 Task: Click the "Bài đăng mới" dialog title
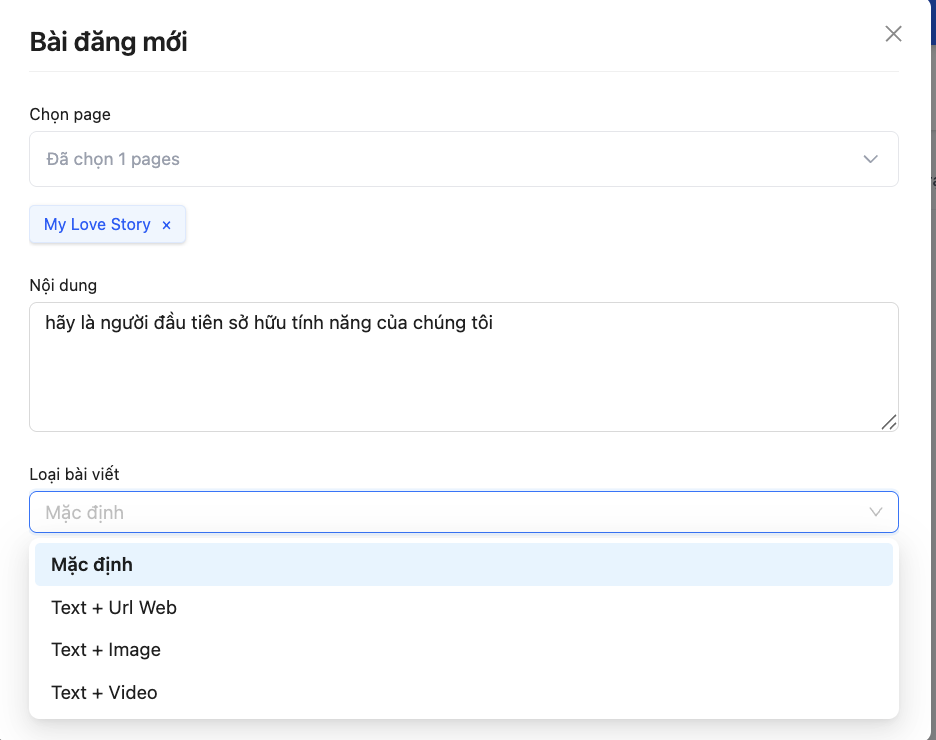(108, 42)
